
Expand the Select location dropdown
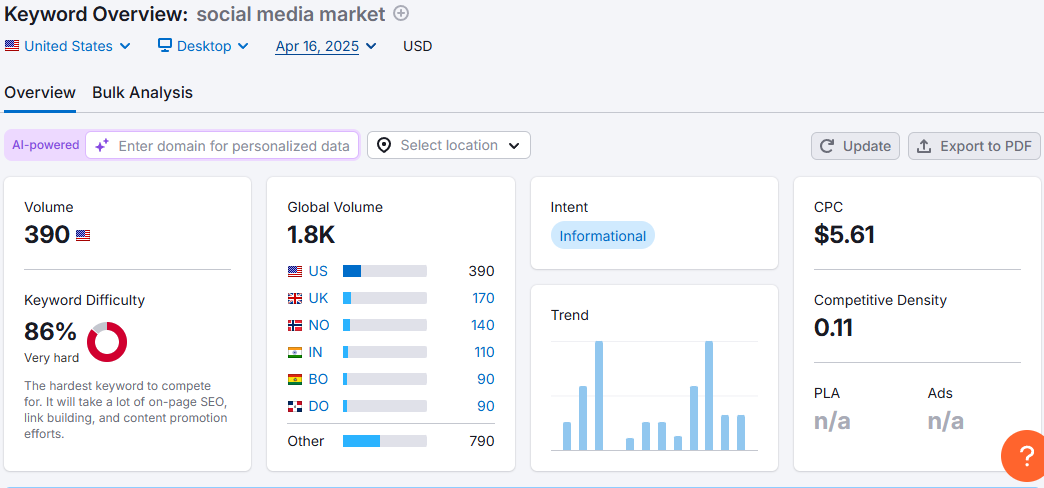click(x=449, y=145)
